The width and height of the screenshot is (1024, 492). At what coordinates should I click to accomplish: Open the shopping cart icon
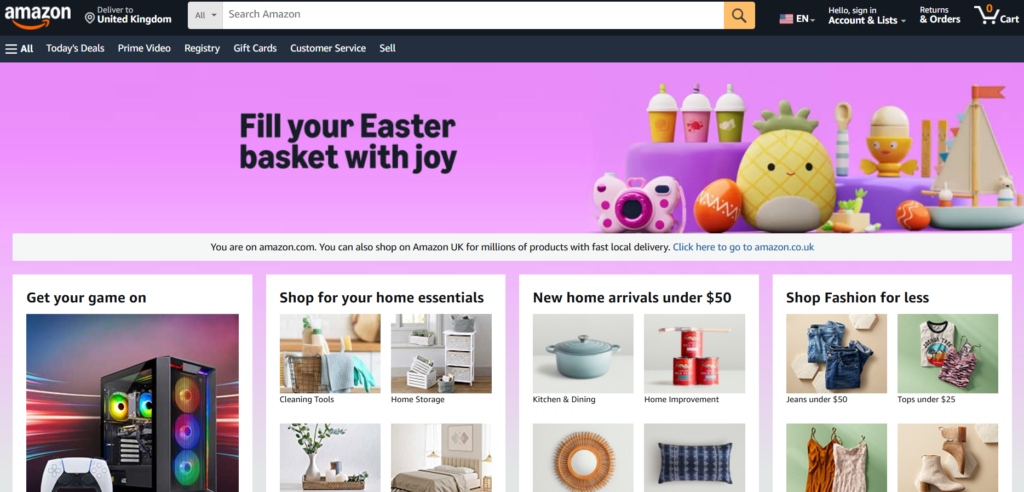coord(995,15)
